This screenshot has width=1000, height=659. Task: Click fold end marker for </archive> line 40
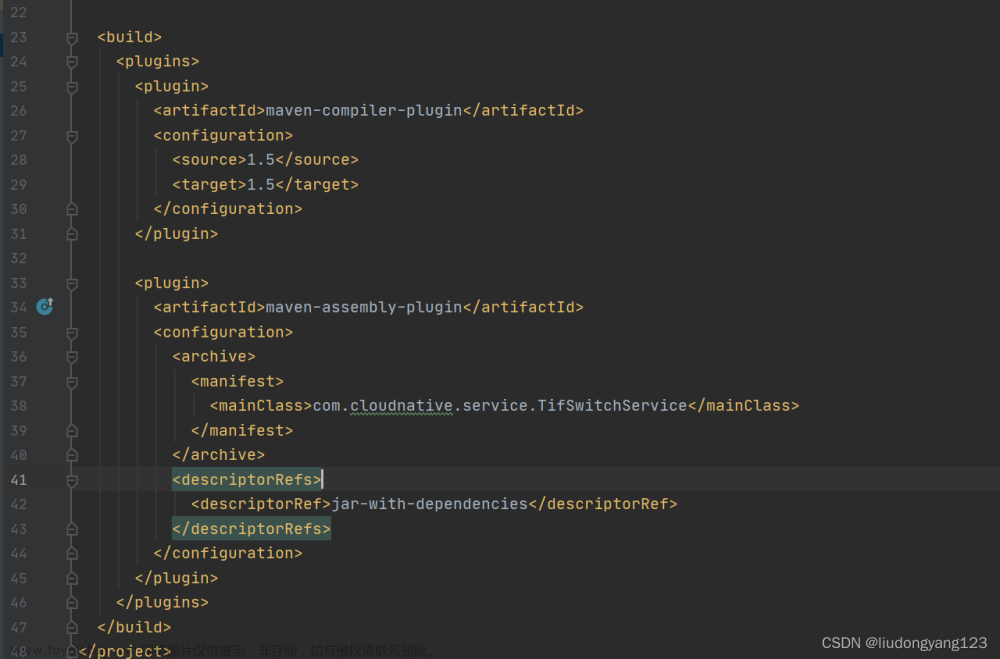point(72,455)
